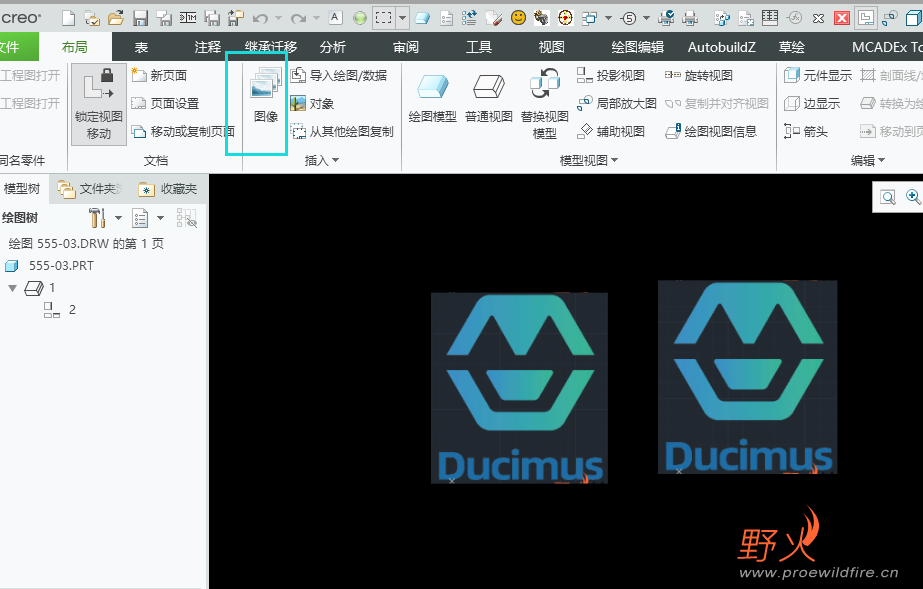The image size is (923, 589).
Task: Open the 草绘 ribbon tab
Action: [792, 47]
